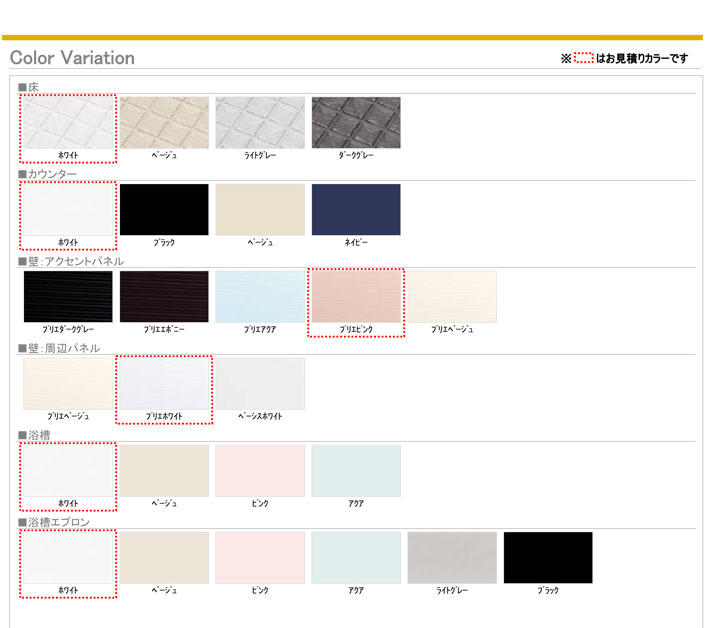
Task: Choose the beige accent panel swatch
Action: [x=452, y=297]
